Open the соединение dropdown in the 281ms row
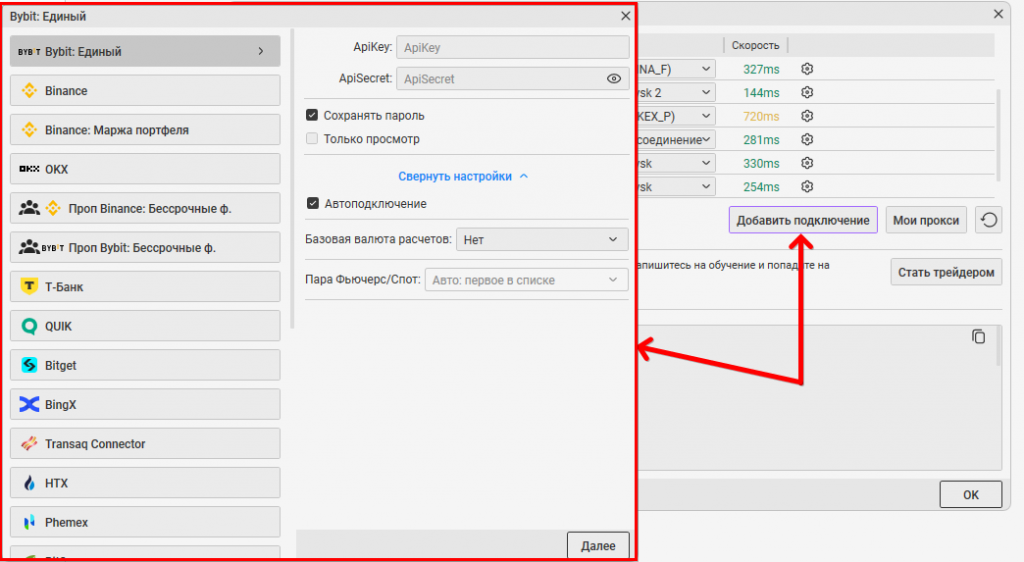The width and height of the screenshot is (1024, 562). 676,139
